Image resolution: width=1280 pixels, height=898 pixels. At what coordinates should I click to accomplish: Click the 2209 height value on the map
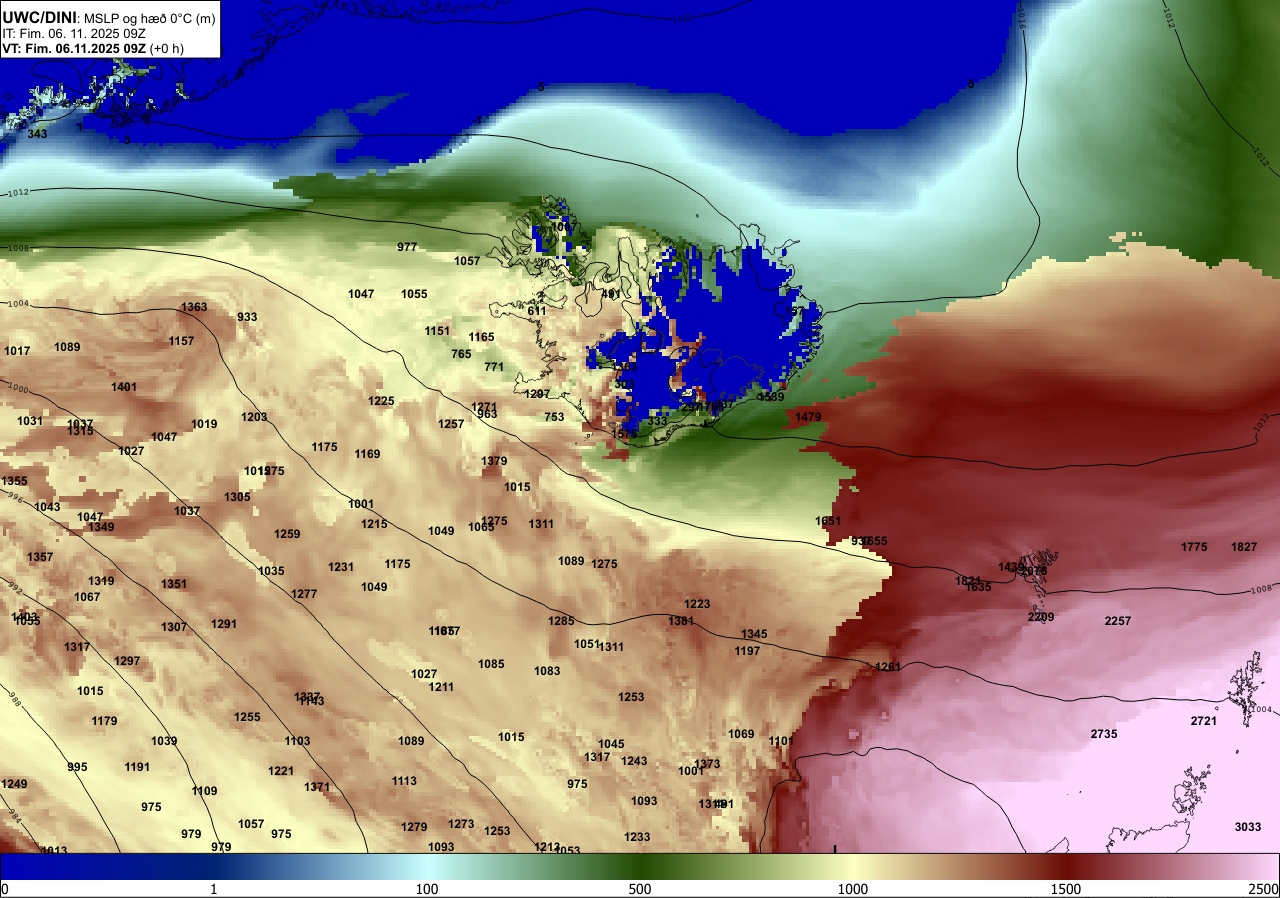click(1041, 617)
